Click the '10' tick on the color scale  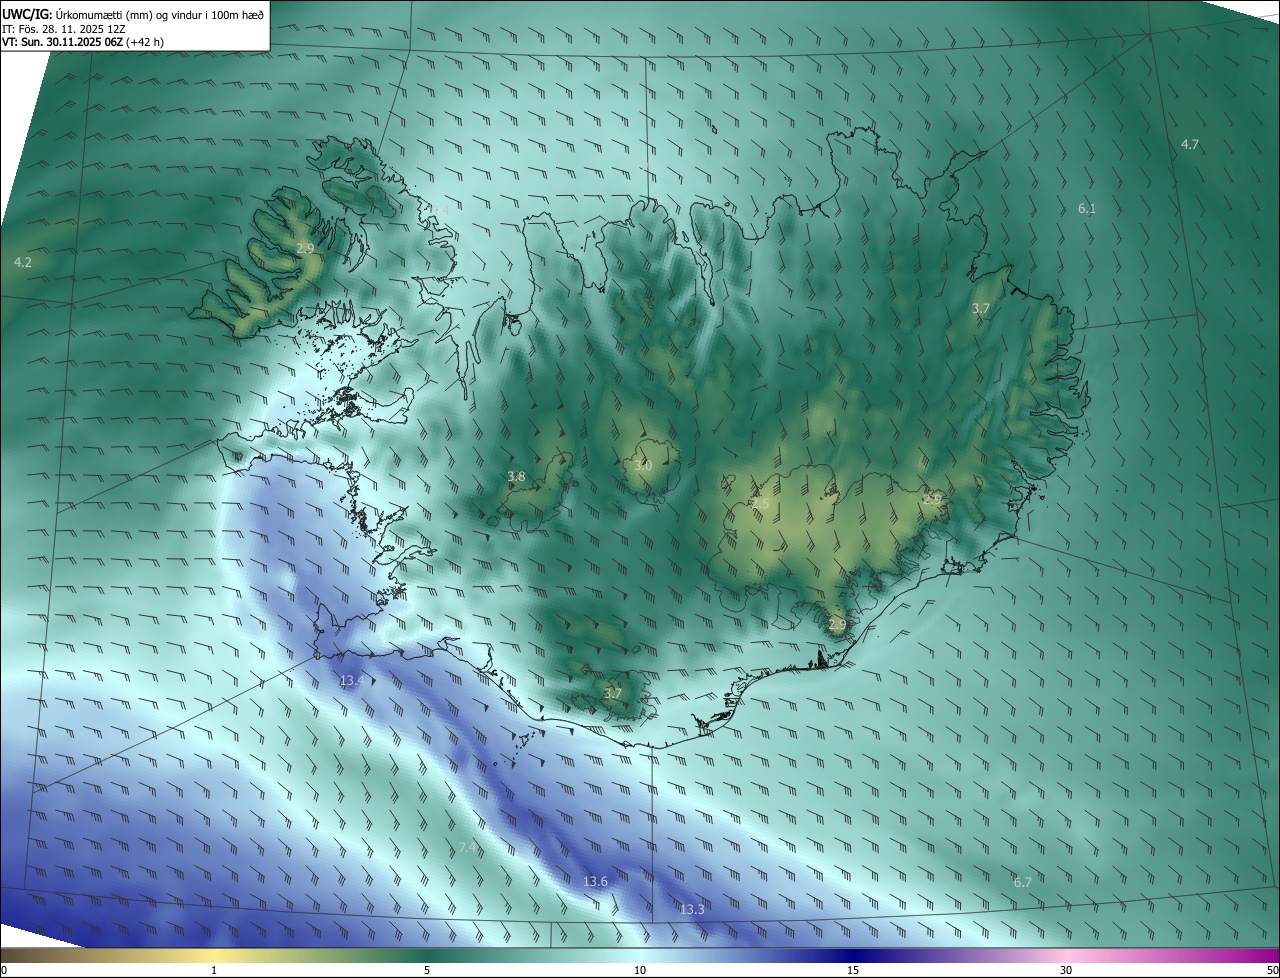coord(640,970)
